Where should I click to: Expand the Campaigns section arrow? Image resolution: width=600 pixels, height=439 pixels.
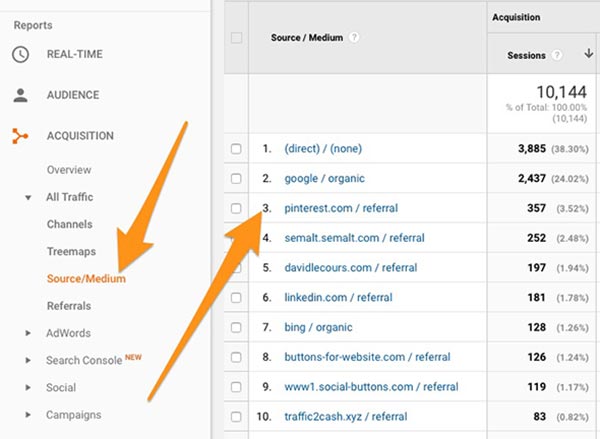coord(28,415)
